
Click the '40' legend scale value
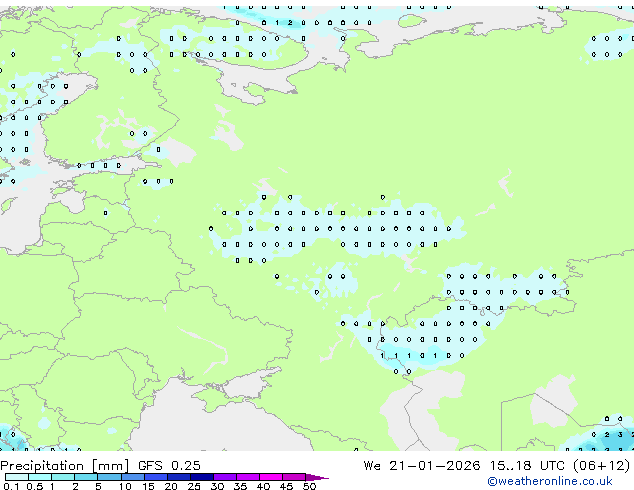tap(263, 486)
